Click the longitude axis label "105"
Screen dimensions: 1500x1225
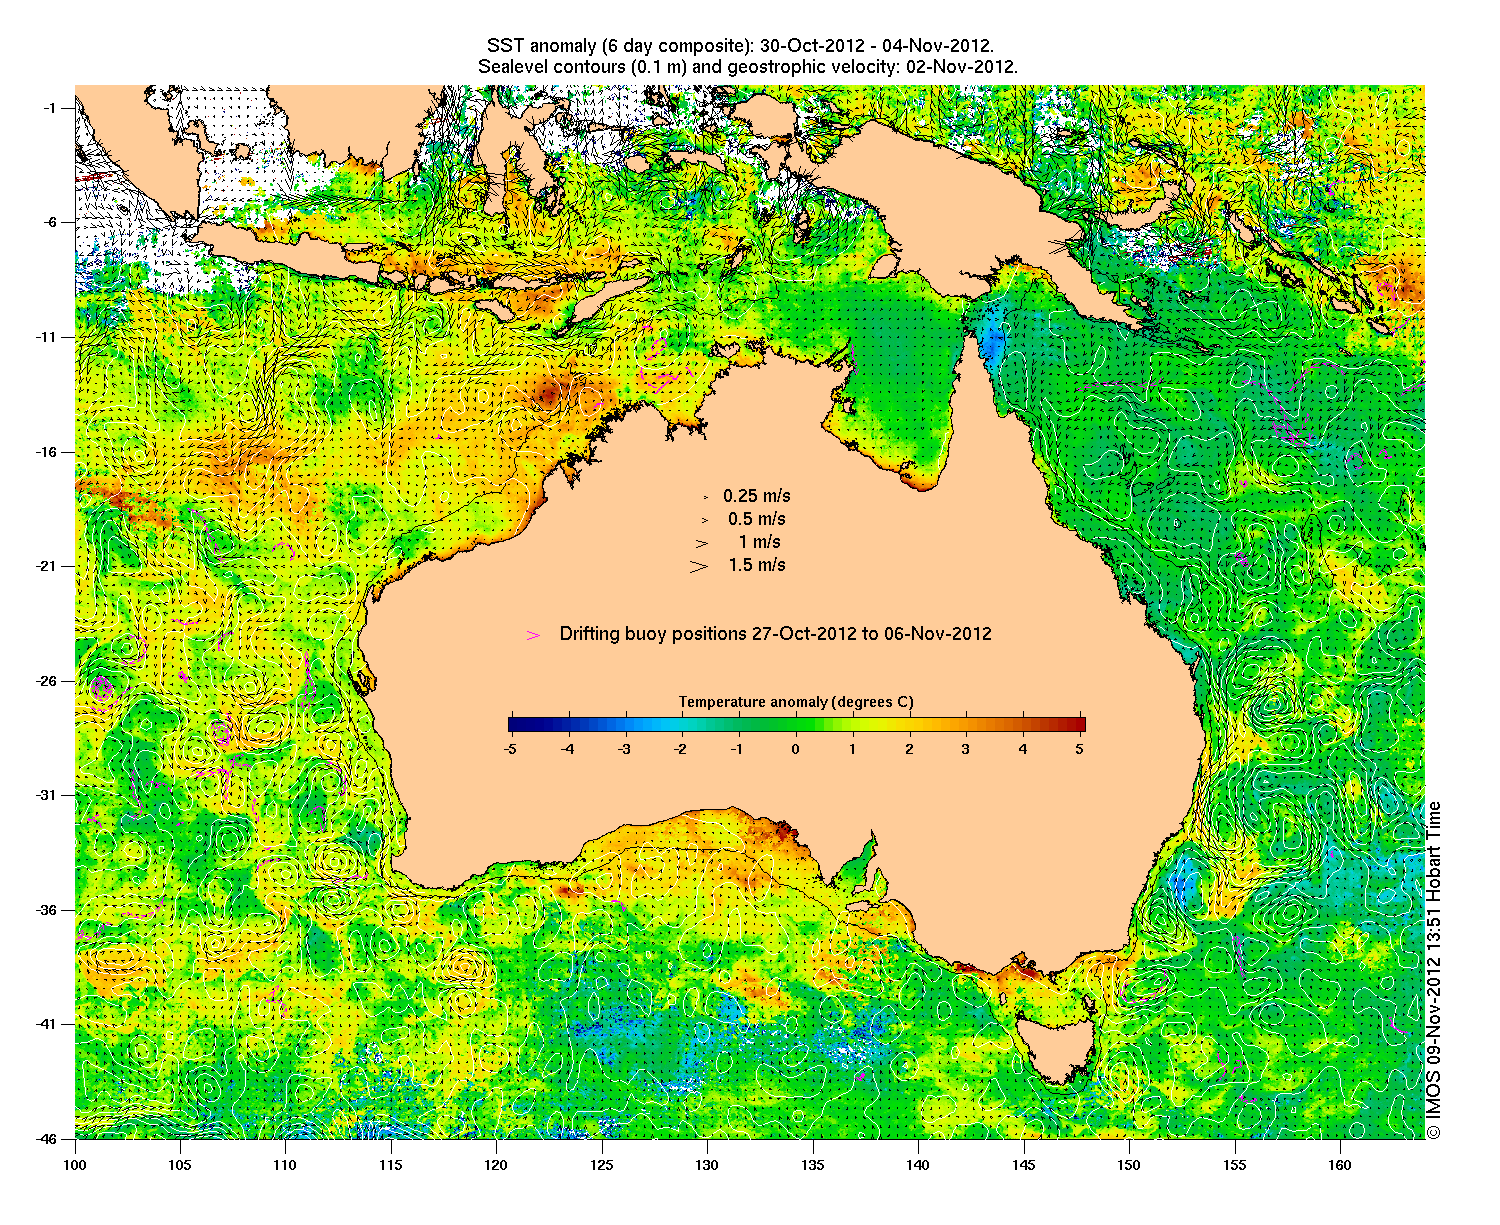[x=180, y=1164]
